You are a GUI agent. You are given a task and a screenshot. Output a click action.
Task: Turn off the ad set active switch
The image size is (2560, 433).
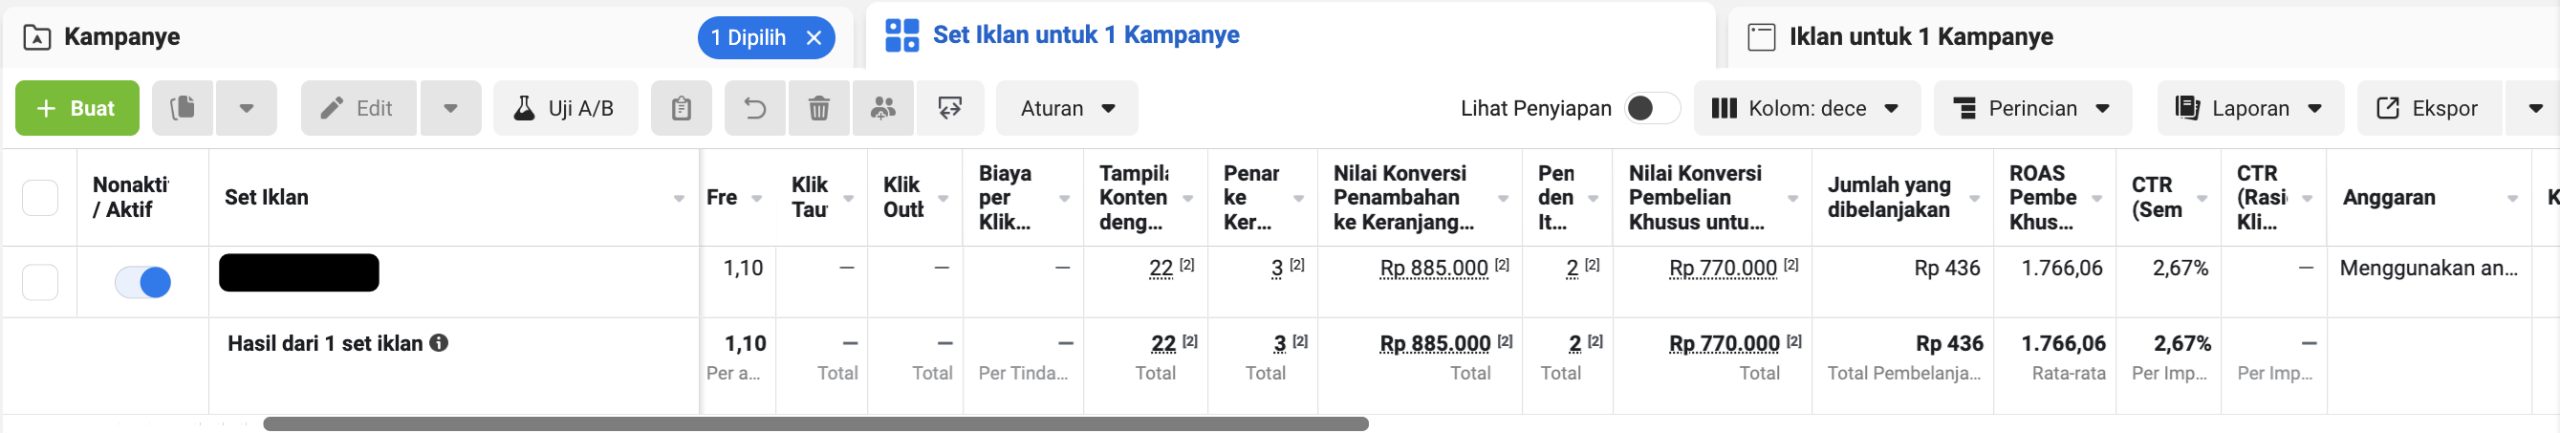143,282
